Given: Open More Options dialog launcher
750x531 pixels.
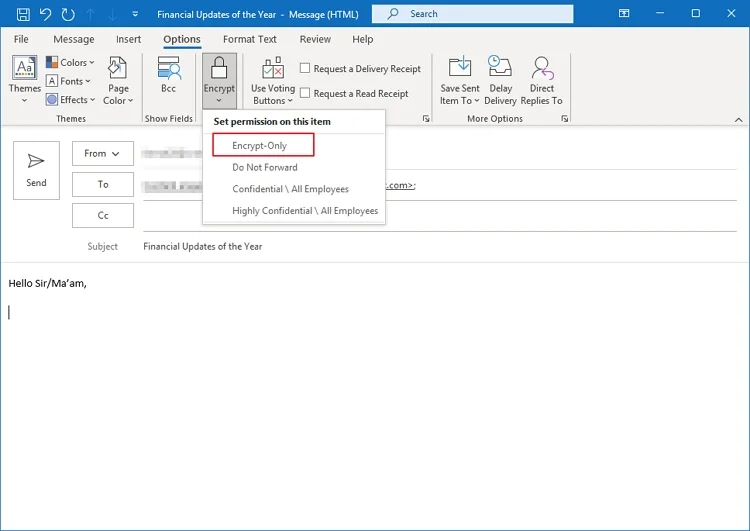Looking at the screenshot, I should 564,119.
